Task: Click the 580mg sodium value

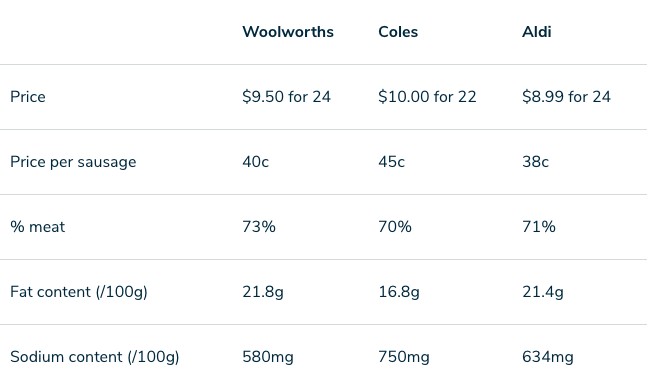Action: [268, 357]
